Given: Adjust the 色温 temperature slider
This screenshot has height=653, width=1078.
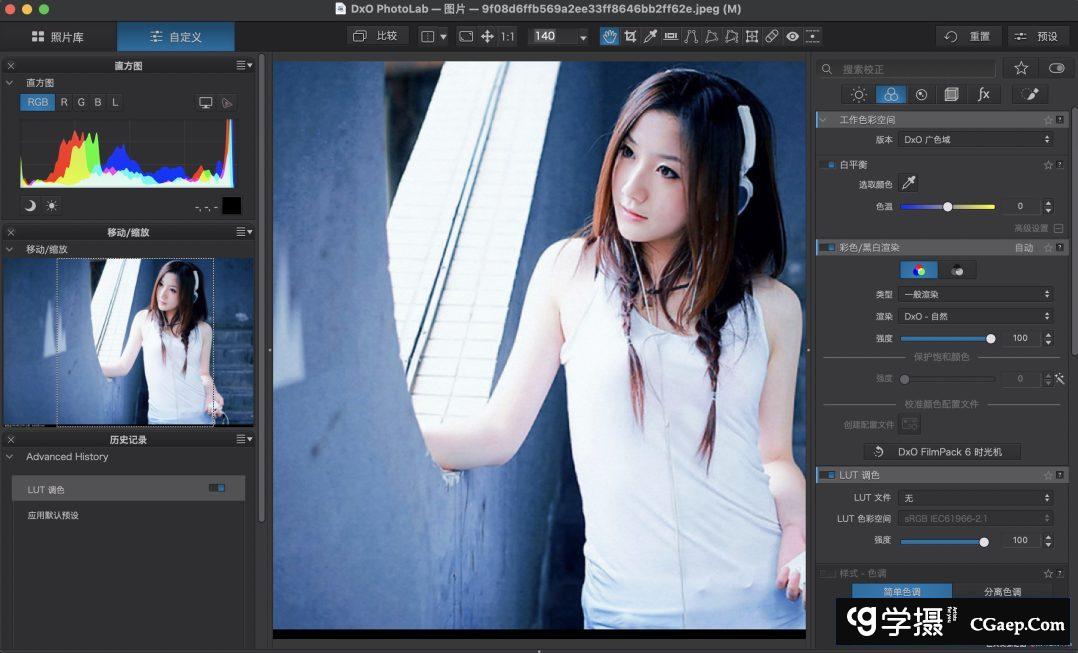Looking at the screenshot, I should tap(947, 207).
